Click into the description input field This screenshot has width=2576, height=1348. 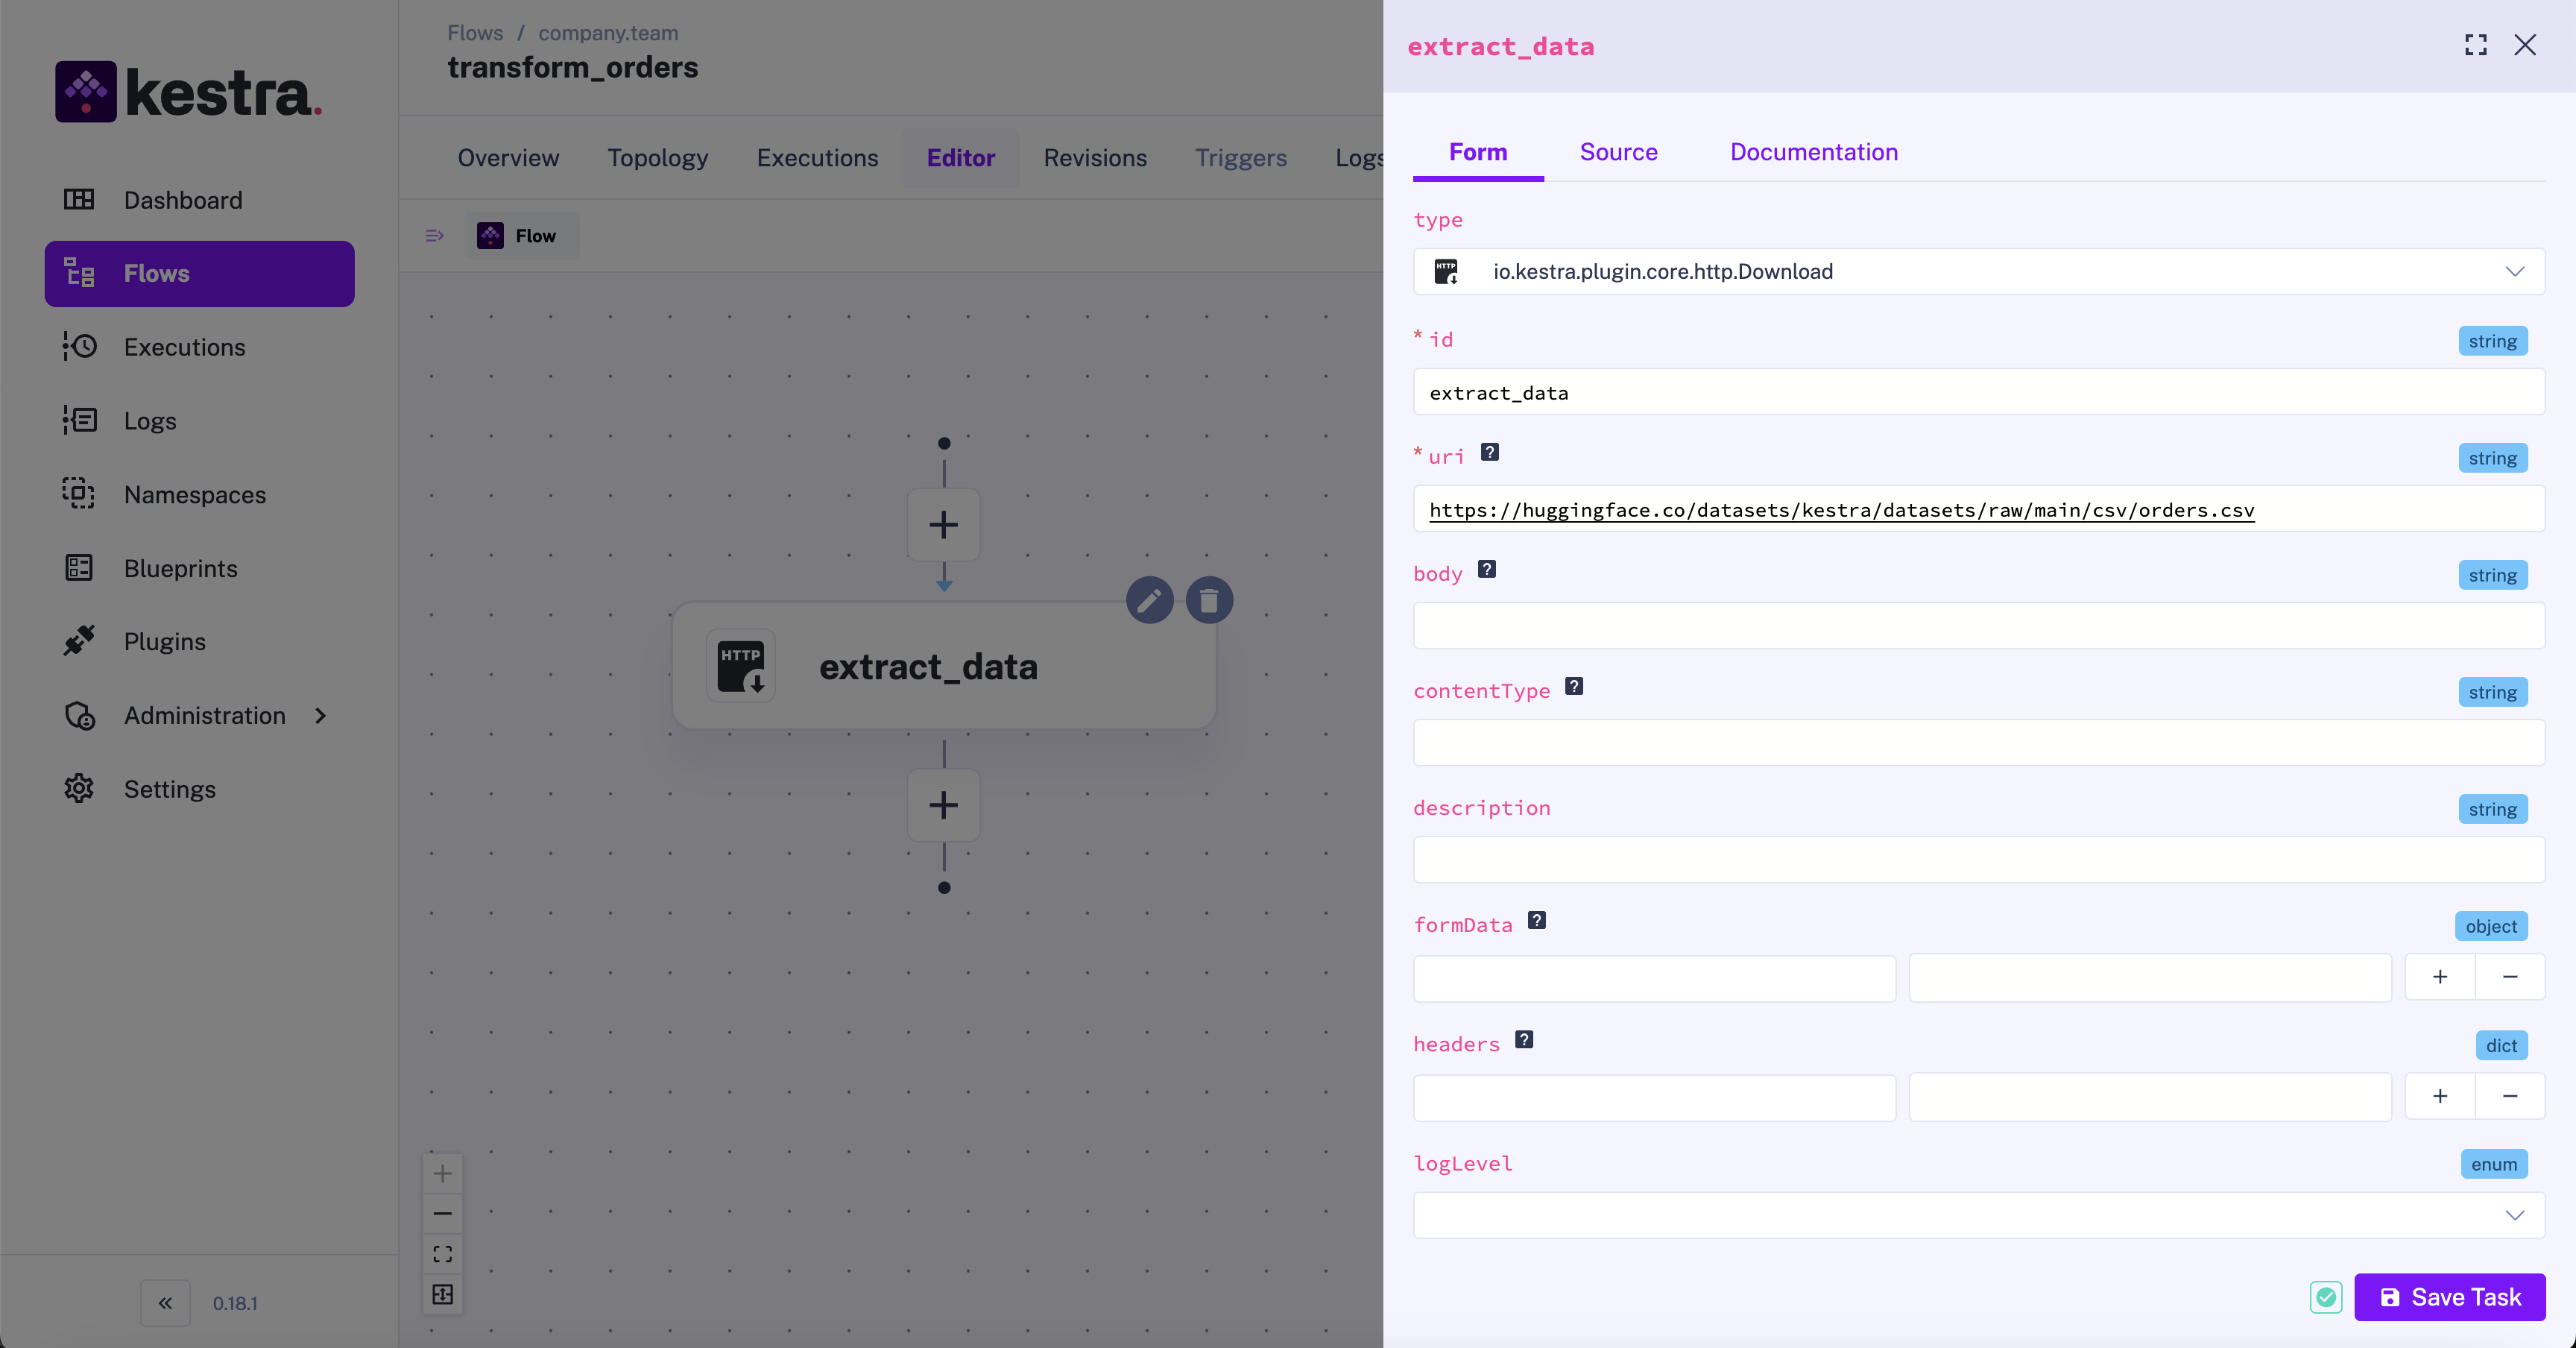[1978, 860]
